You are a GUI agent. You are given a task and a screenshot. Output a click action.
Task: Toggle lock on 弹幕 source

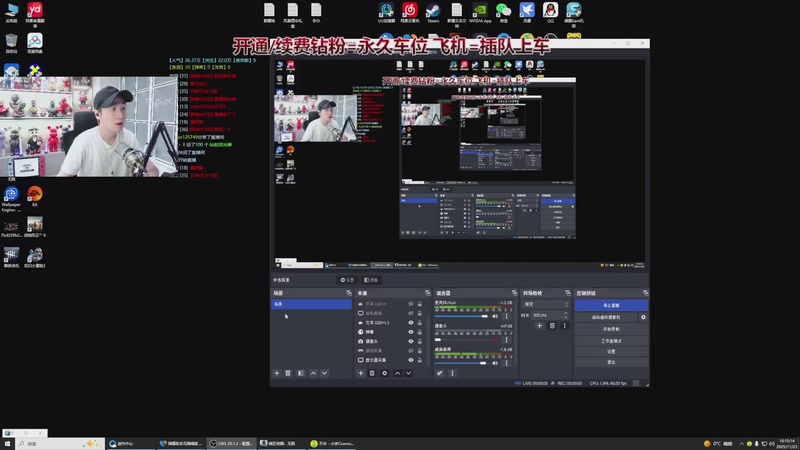[x=420, y=332]
